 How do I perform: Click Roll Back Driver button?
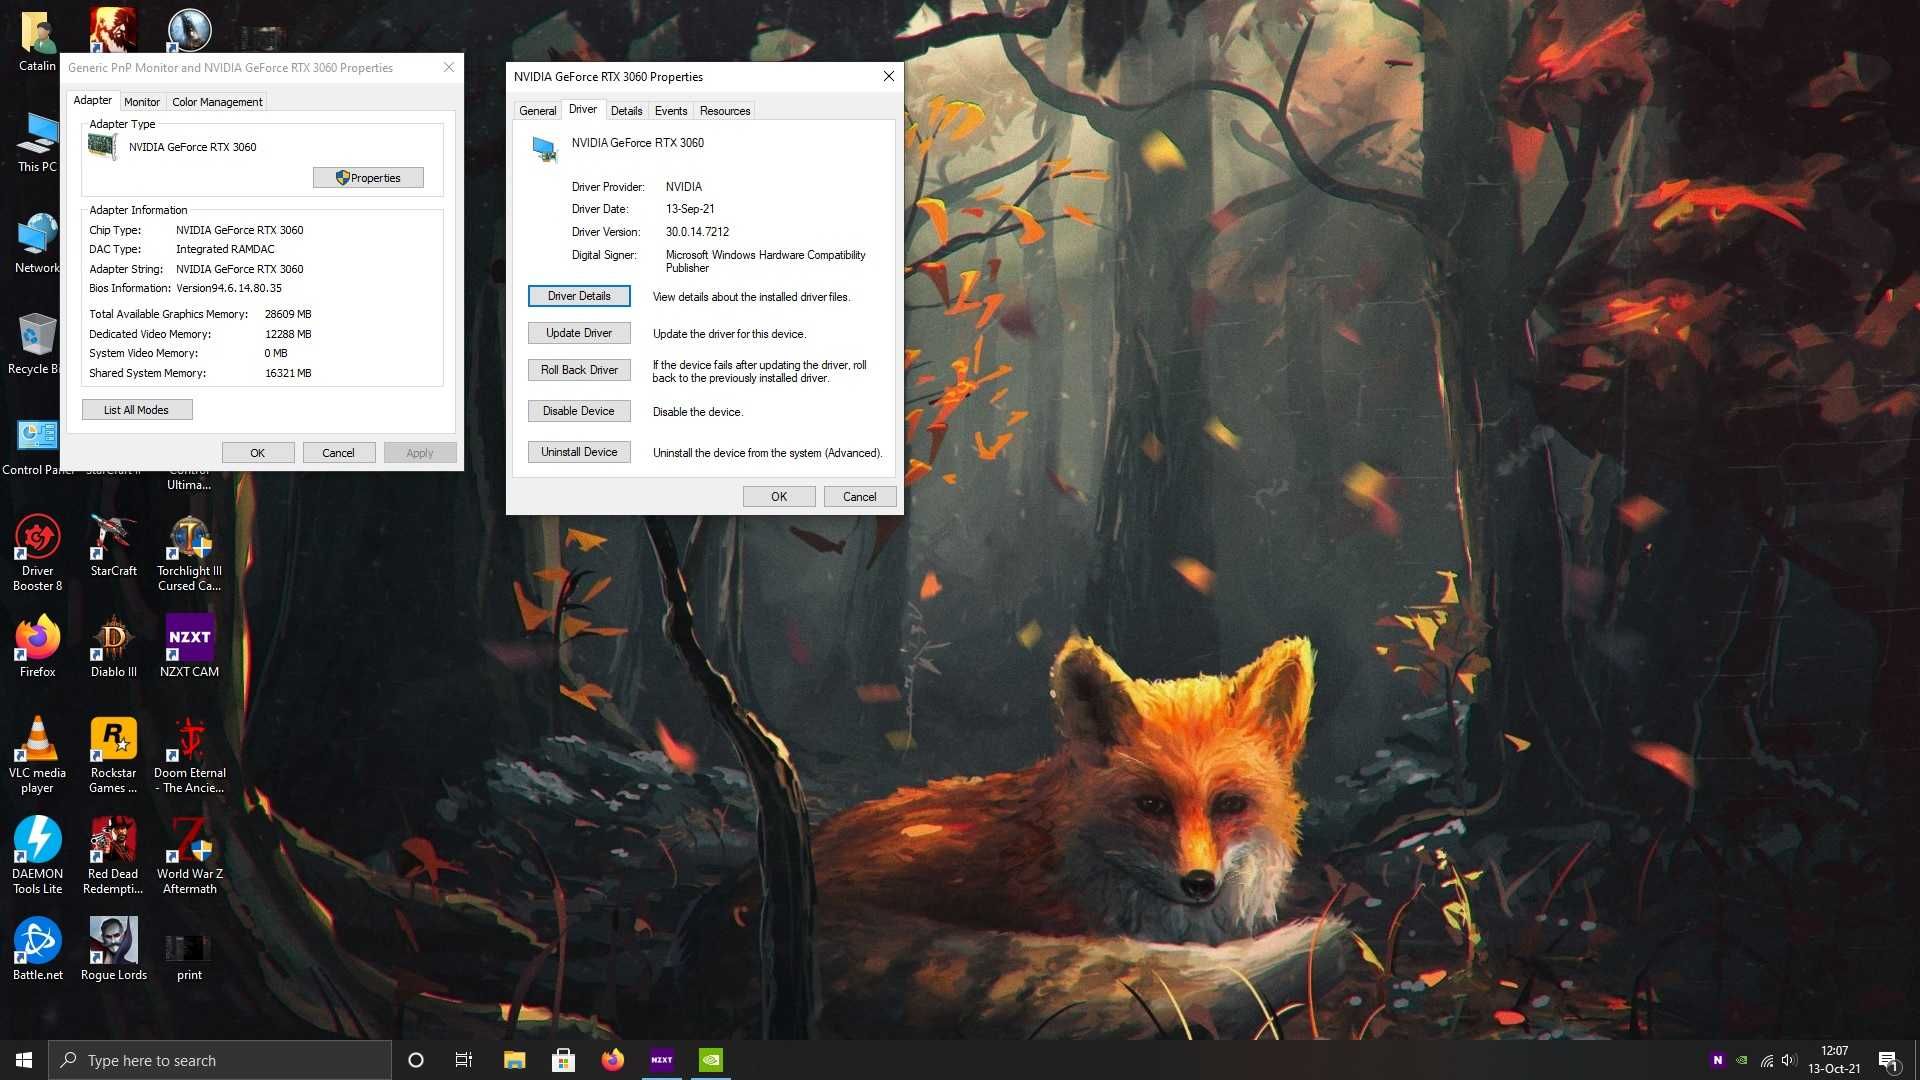[x=579, y=370]
